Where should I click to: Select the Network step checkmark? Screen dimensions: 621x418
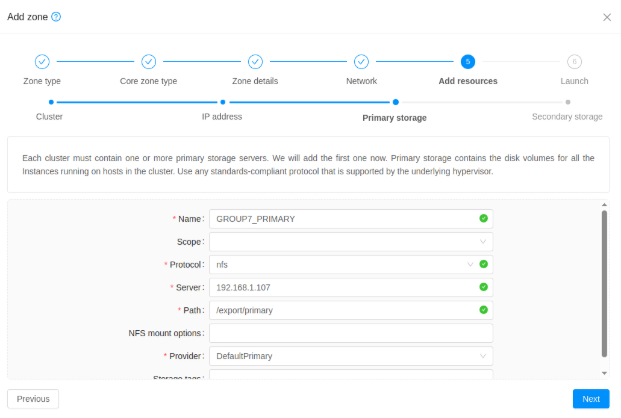361,61
